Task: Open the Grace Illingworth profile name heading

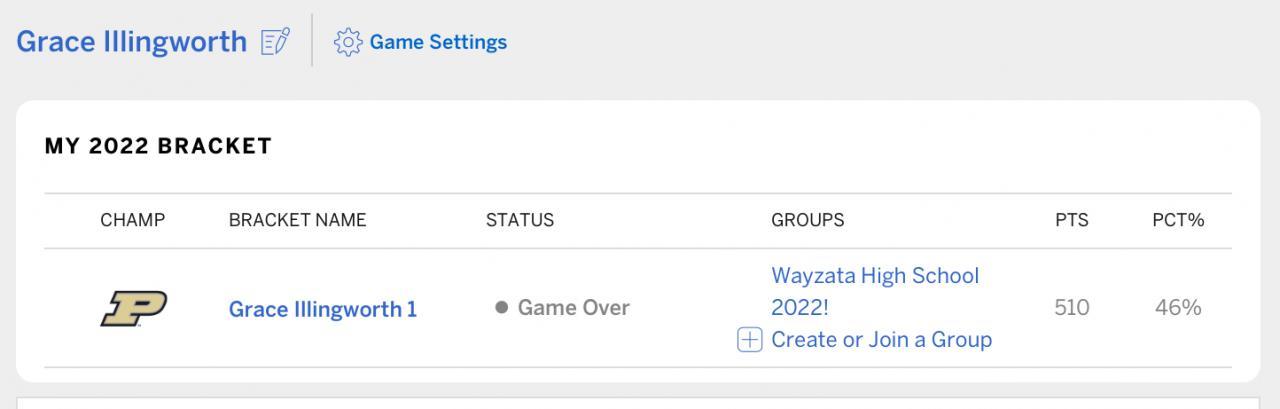Action: click(x=131, y=42)
